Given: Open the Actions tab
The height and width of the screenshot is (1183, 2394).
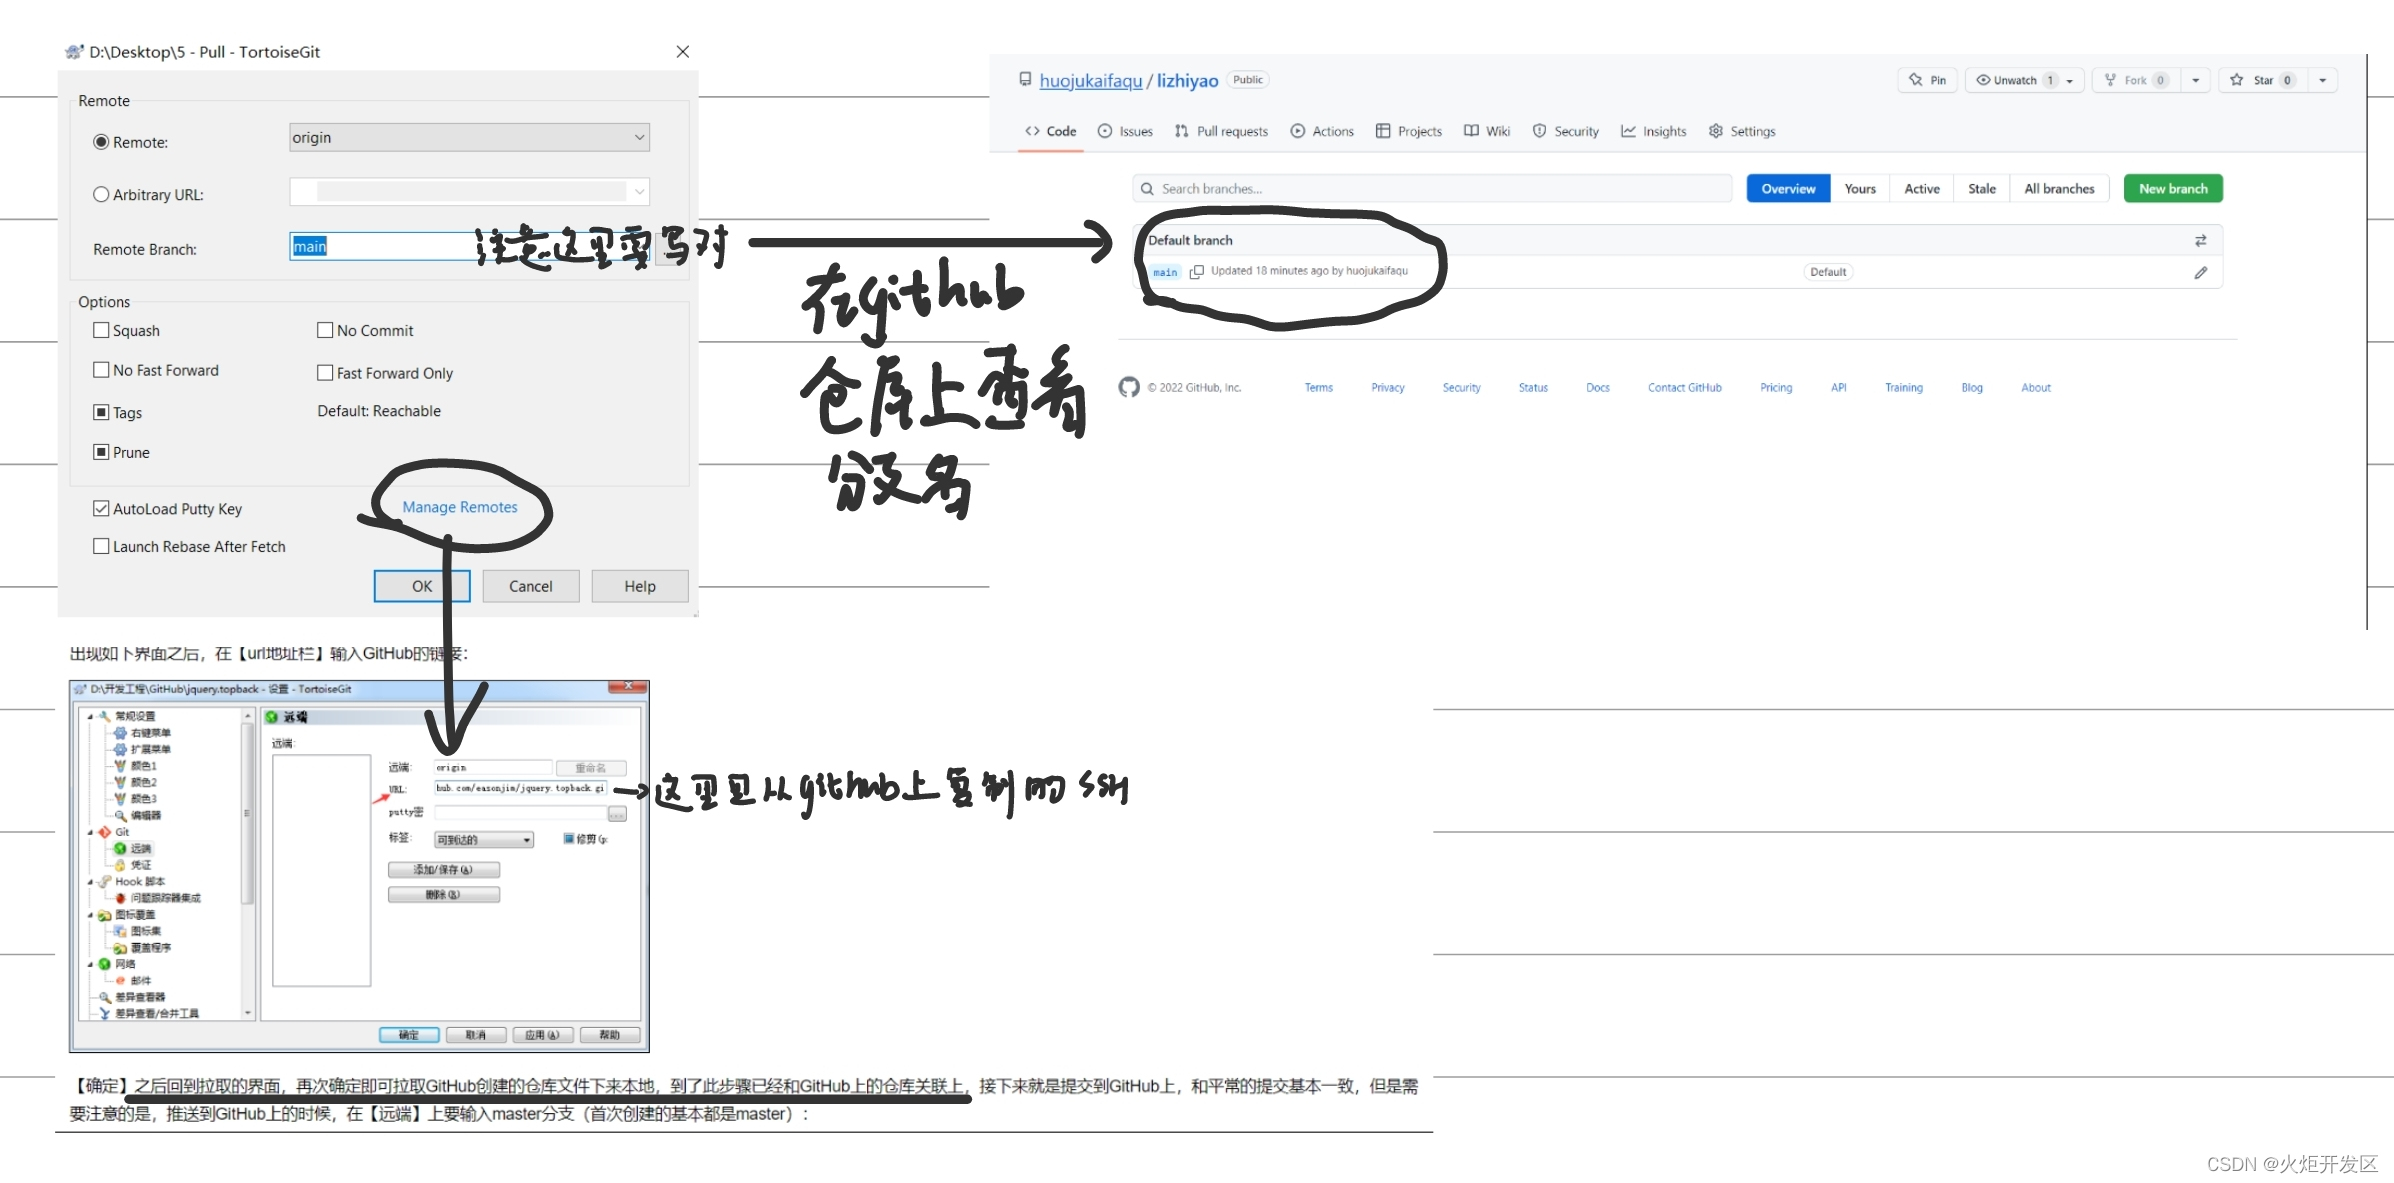Looking at the screenshot, I should pos(1322,131).
